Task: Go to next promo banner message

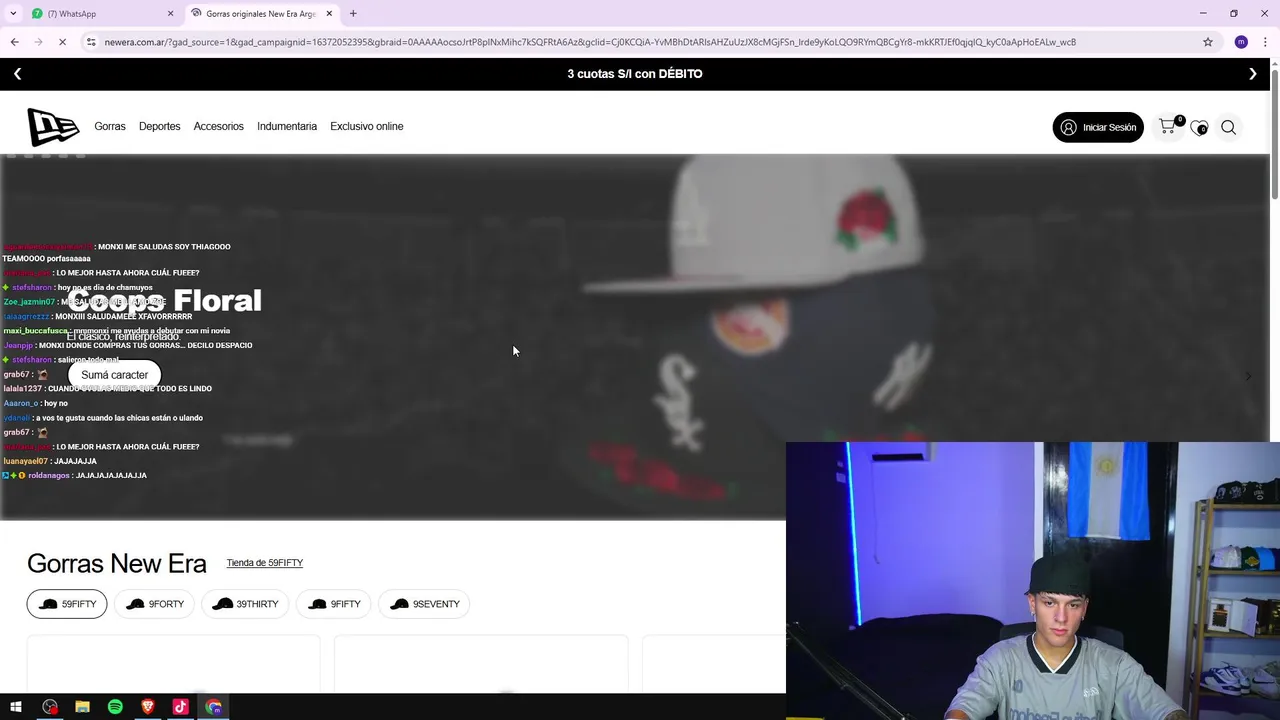Action: (x=1253, y=74)
